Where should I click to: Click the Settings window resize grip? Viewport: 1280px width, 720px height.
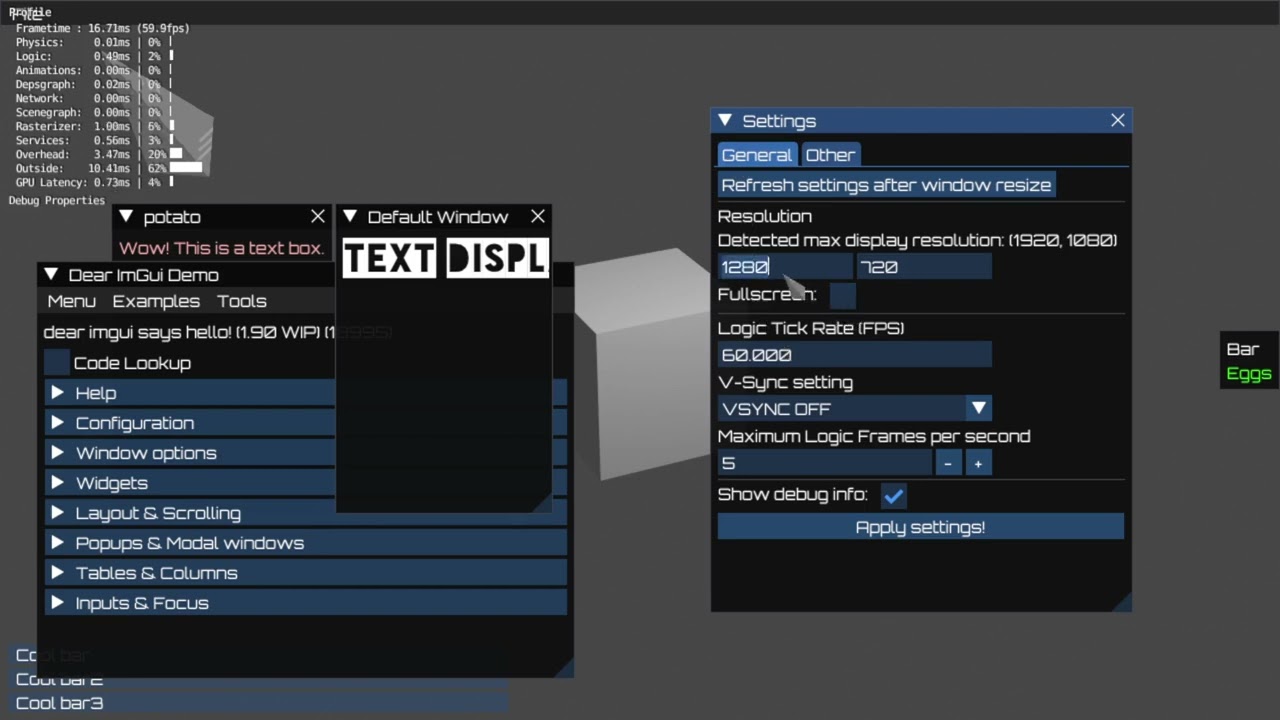point(1122,602)
